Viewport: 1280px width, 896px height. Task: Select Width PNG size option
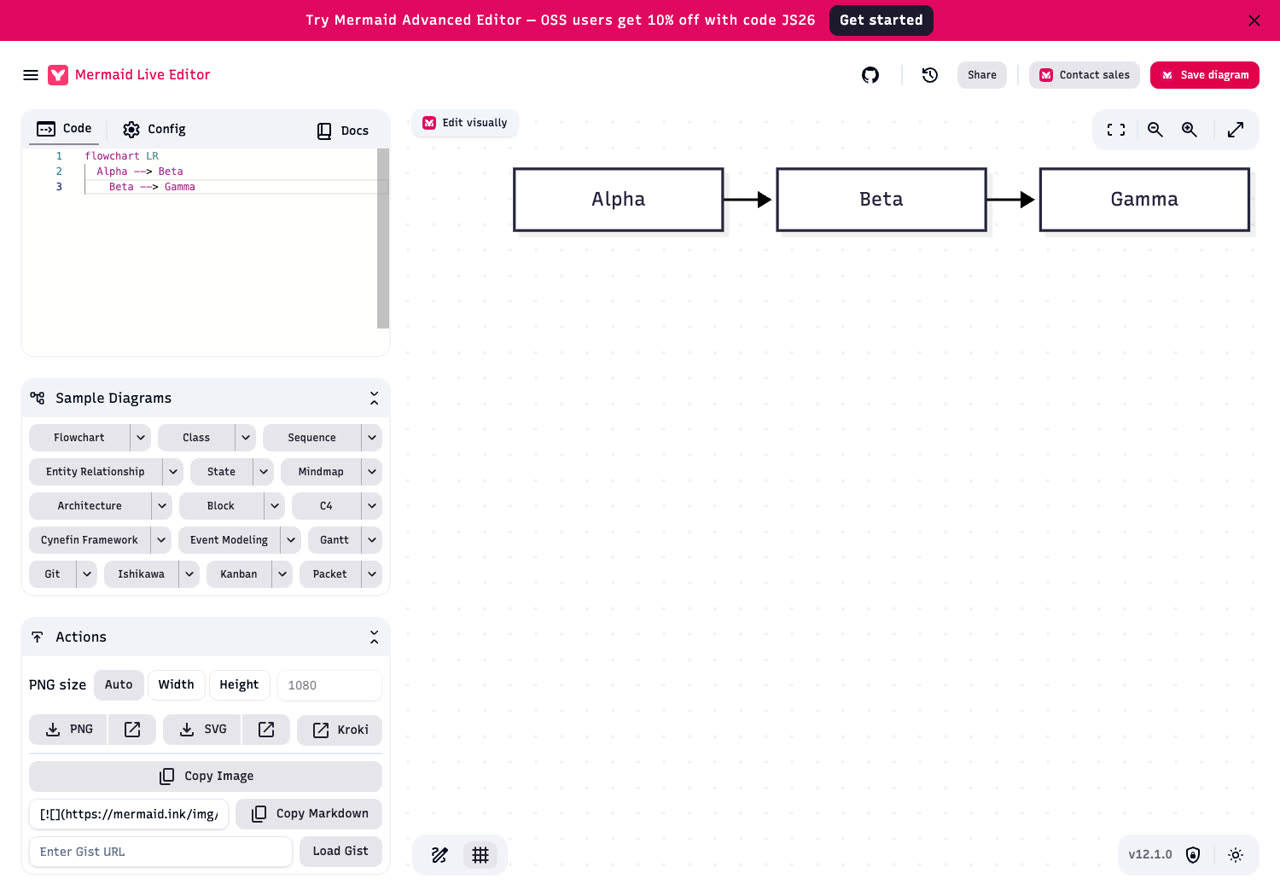coord(176,685)
